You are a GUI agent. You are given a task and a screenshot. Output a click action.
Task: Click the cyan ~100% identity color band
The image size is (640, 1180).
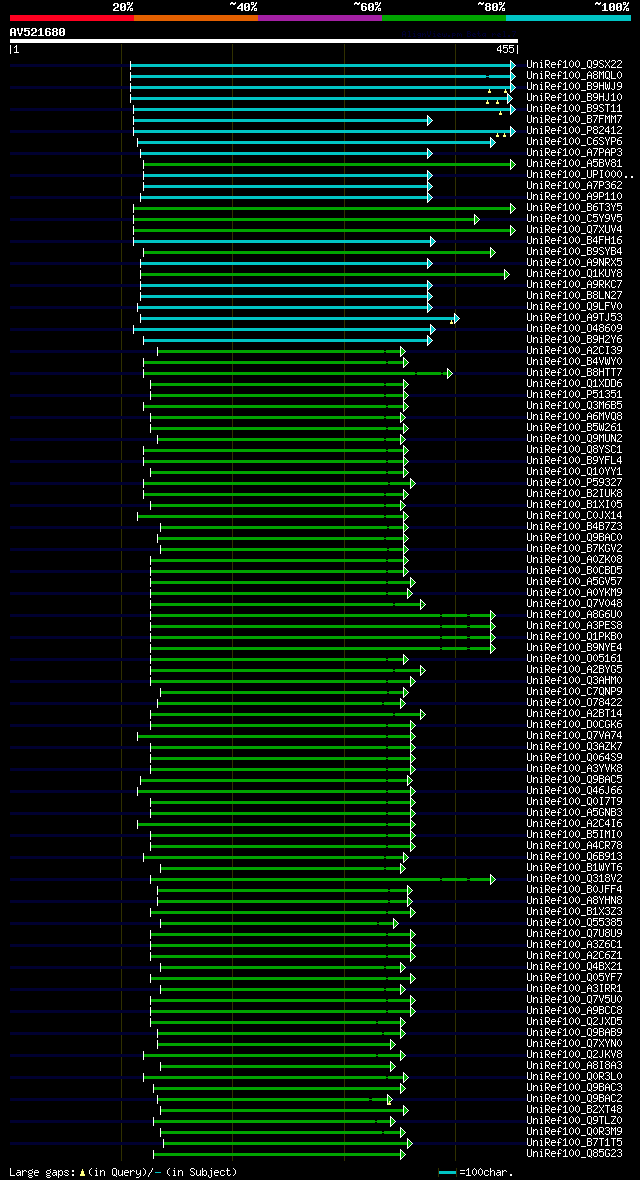click(568, 17)
